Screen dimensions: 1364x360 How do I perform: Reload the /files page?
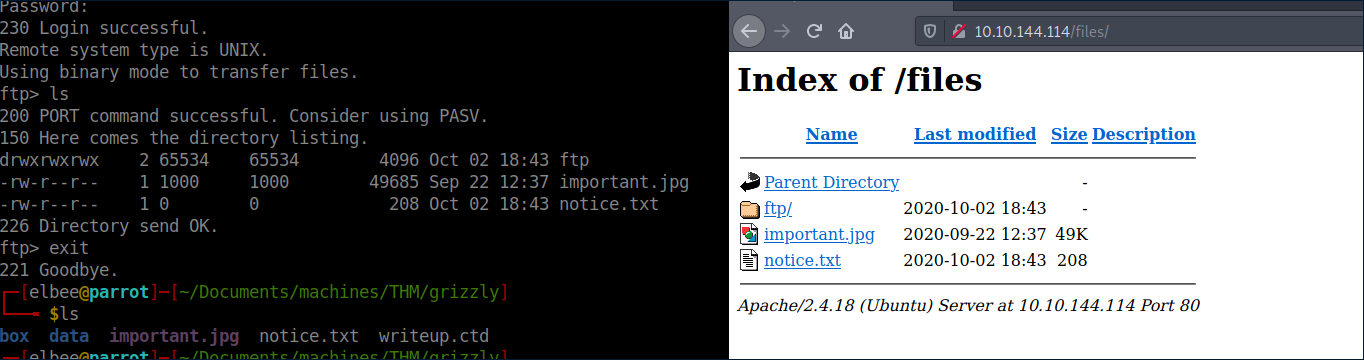(814, 31)
